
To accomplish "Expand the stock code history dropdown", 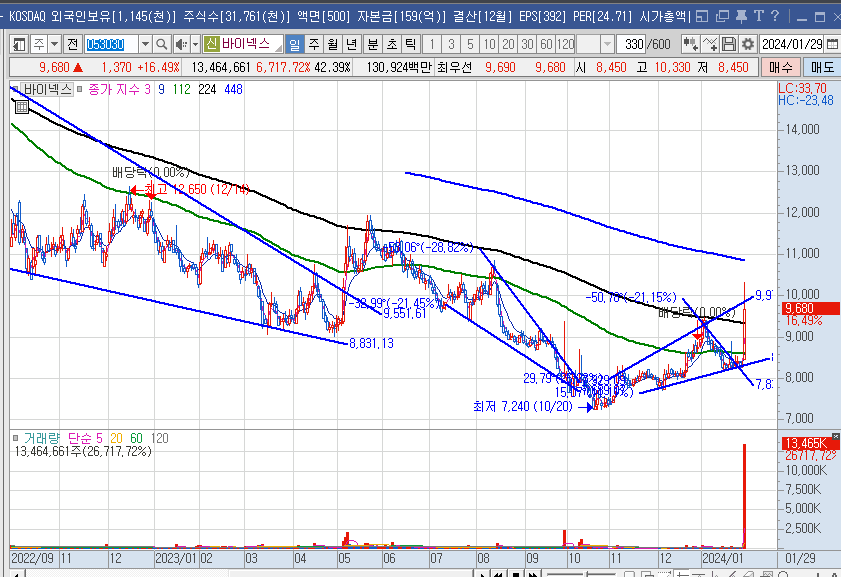I will tap(145, 44).
